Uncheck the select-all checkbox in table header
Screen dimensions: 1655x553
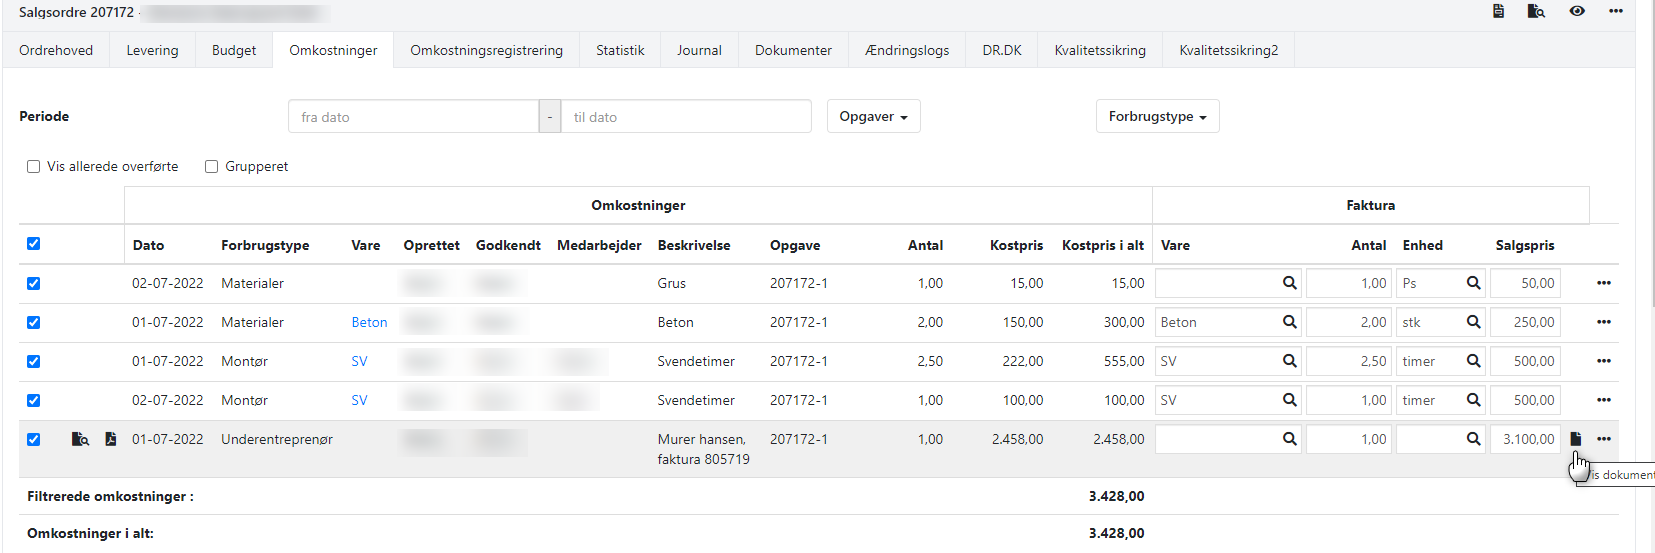coord(34,244)
